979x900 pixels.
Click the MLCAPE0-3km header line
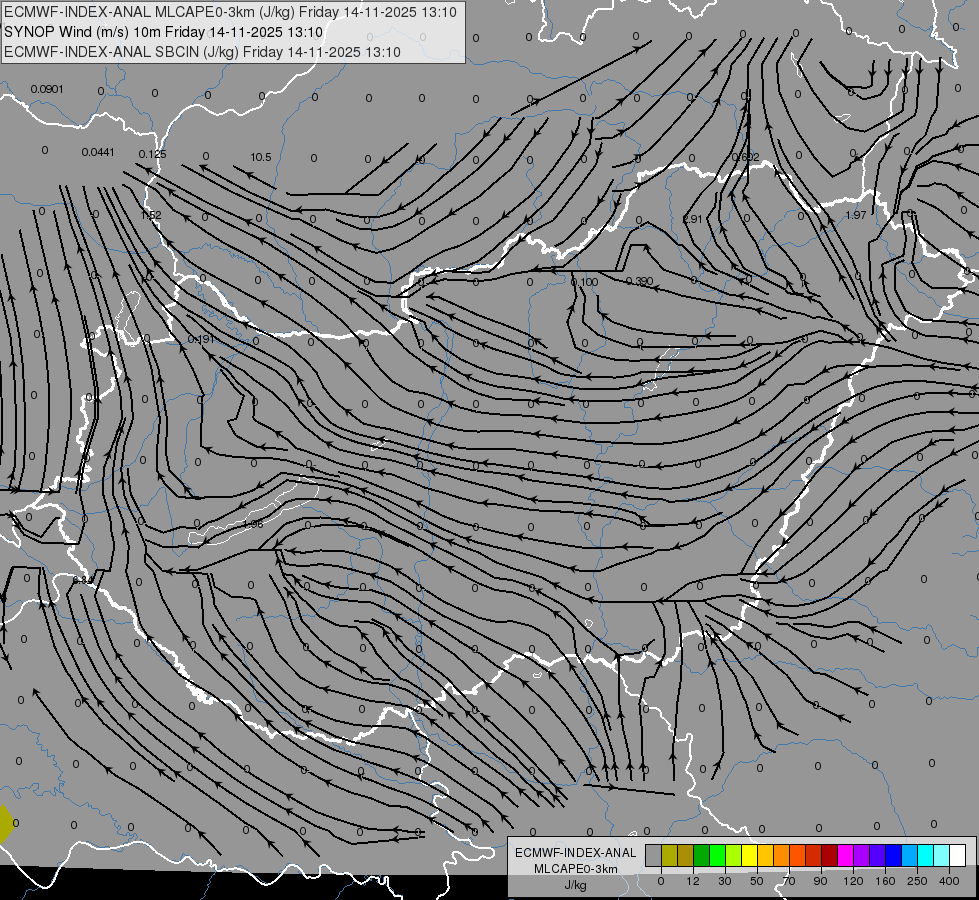230,12
